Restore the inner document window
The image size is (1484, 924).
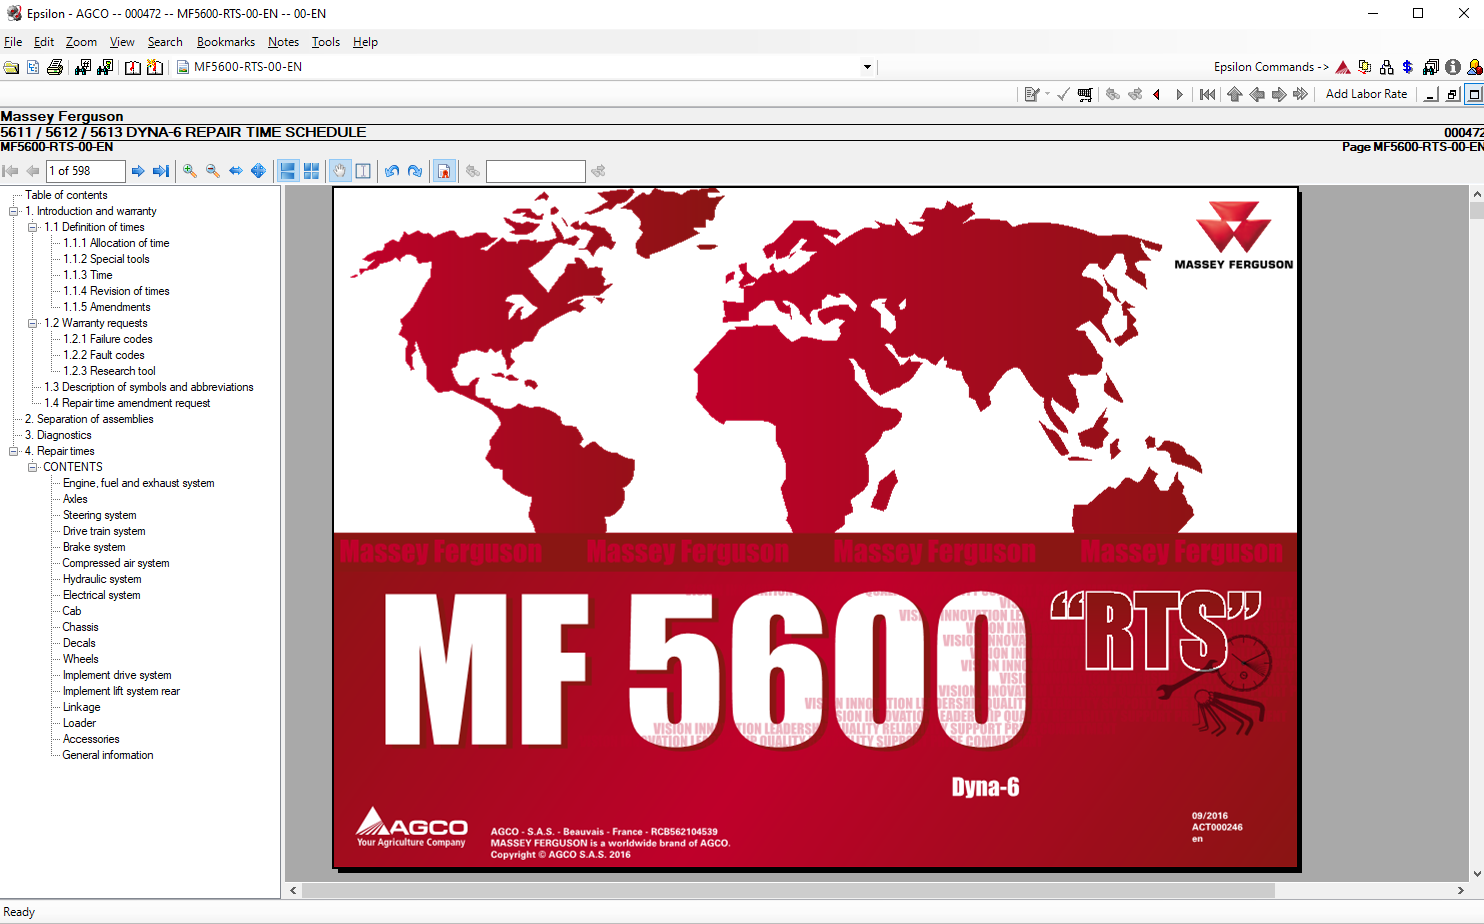tap(1453, 94)
